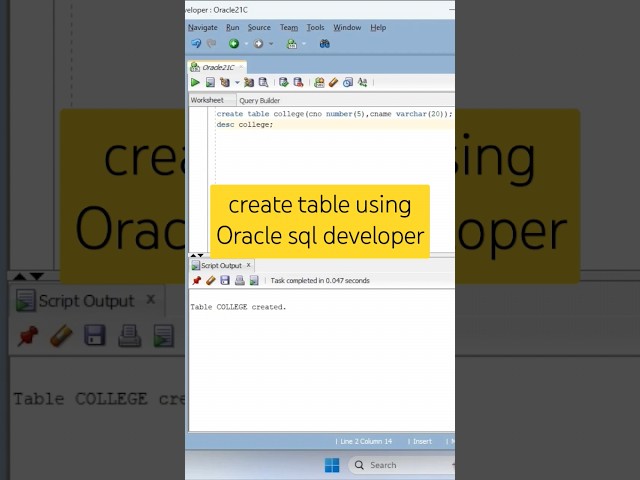Switch to the Query Builder tab

[x=260, y=100]
